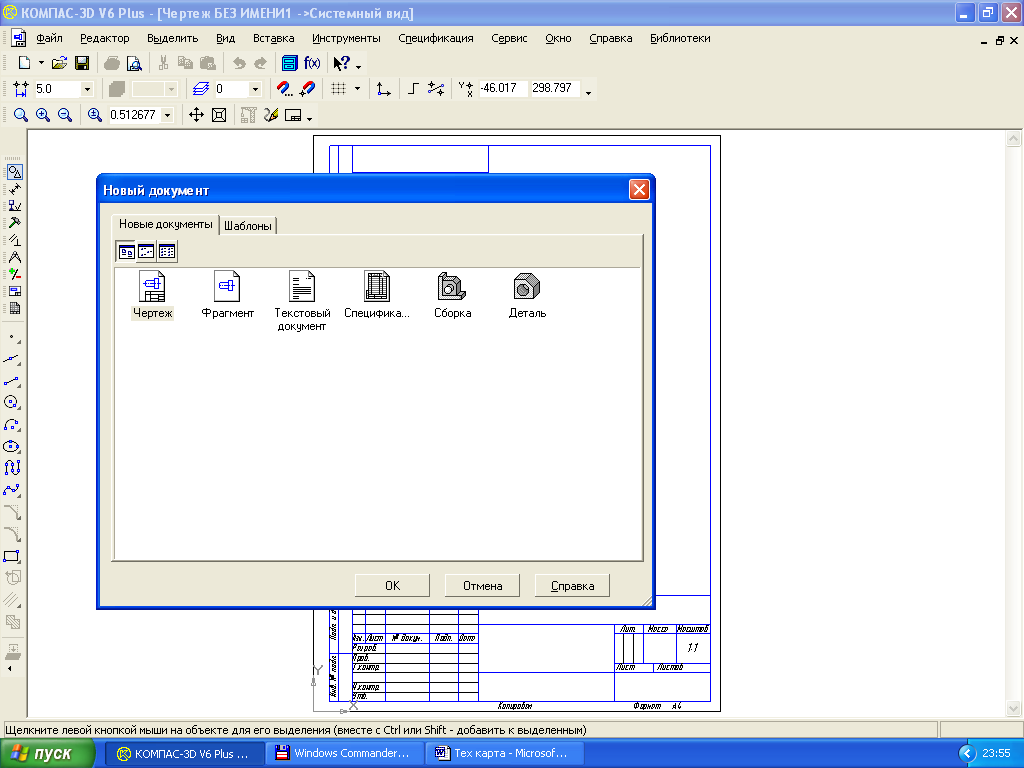Switch dialog to list view

(167, 251)
